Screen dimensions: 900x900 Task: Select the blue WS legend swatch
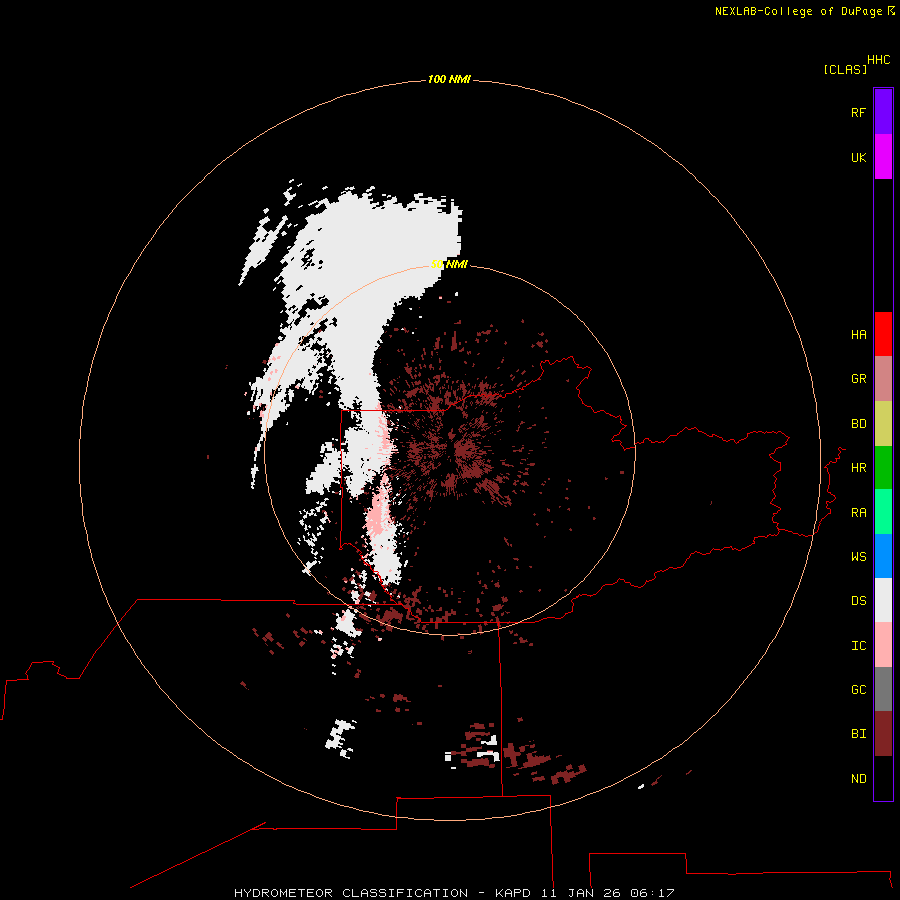(x=883, y=556)
